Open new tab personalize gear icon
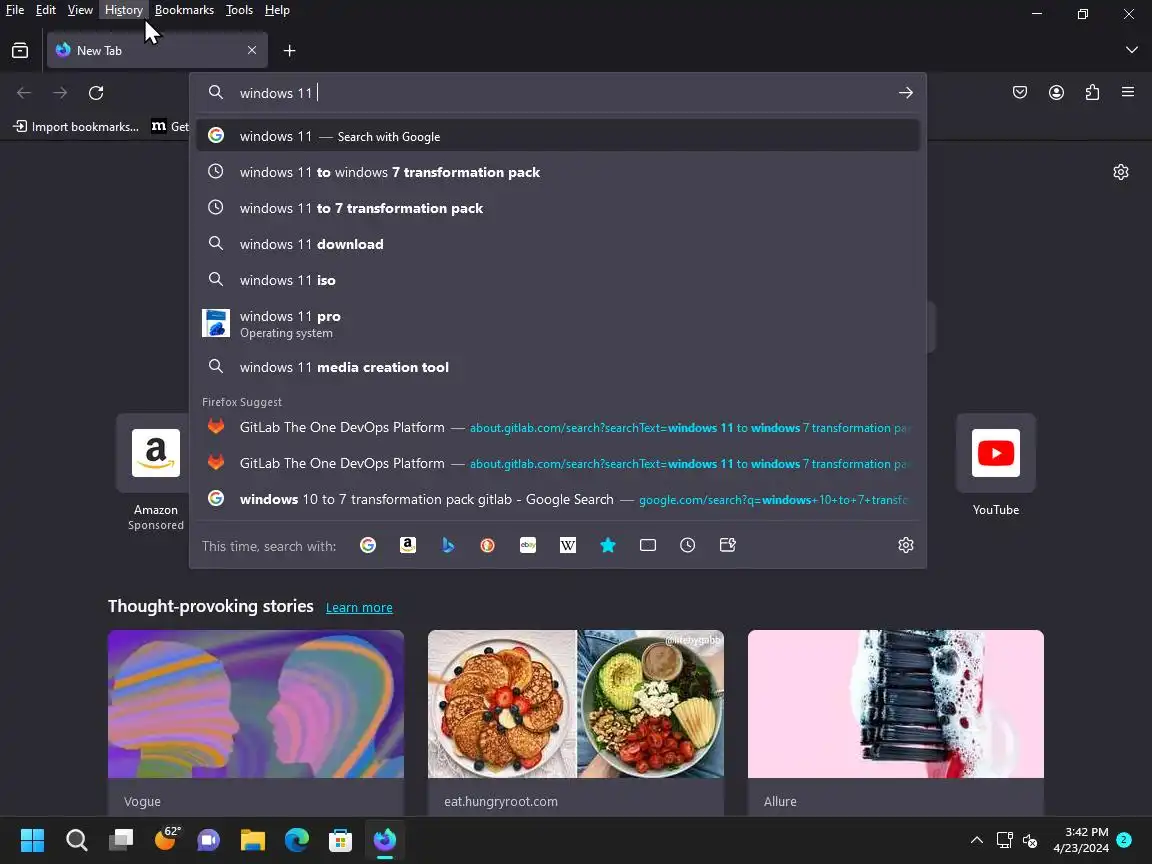1152x864 pixels. coord(1120,172)
